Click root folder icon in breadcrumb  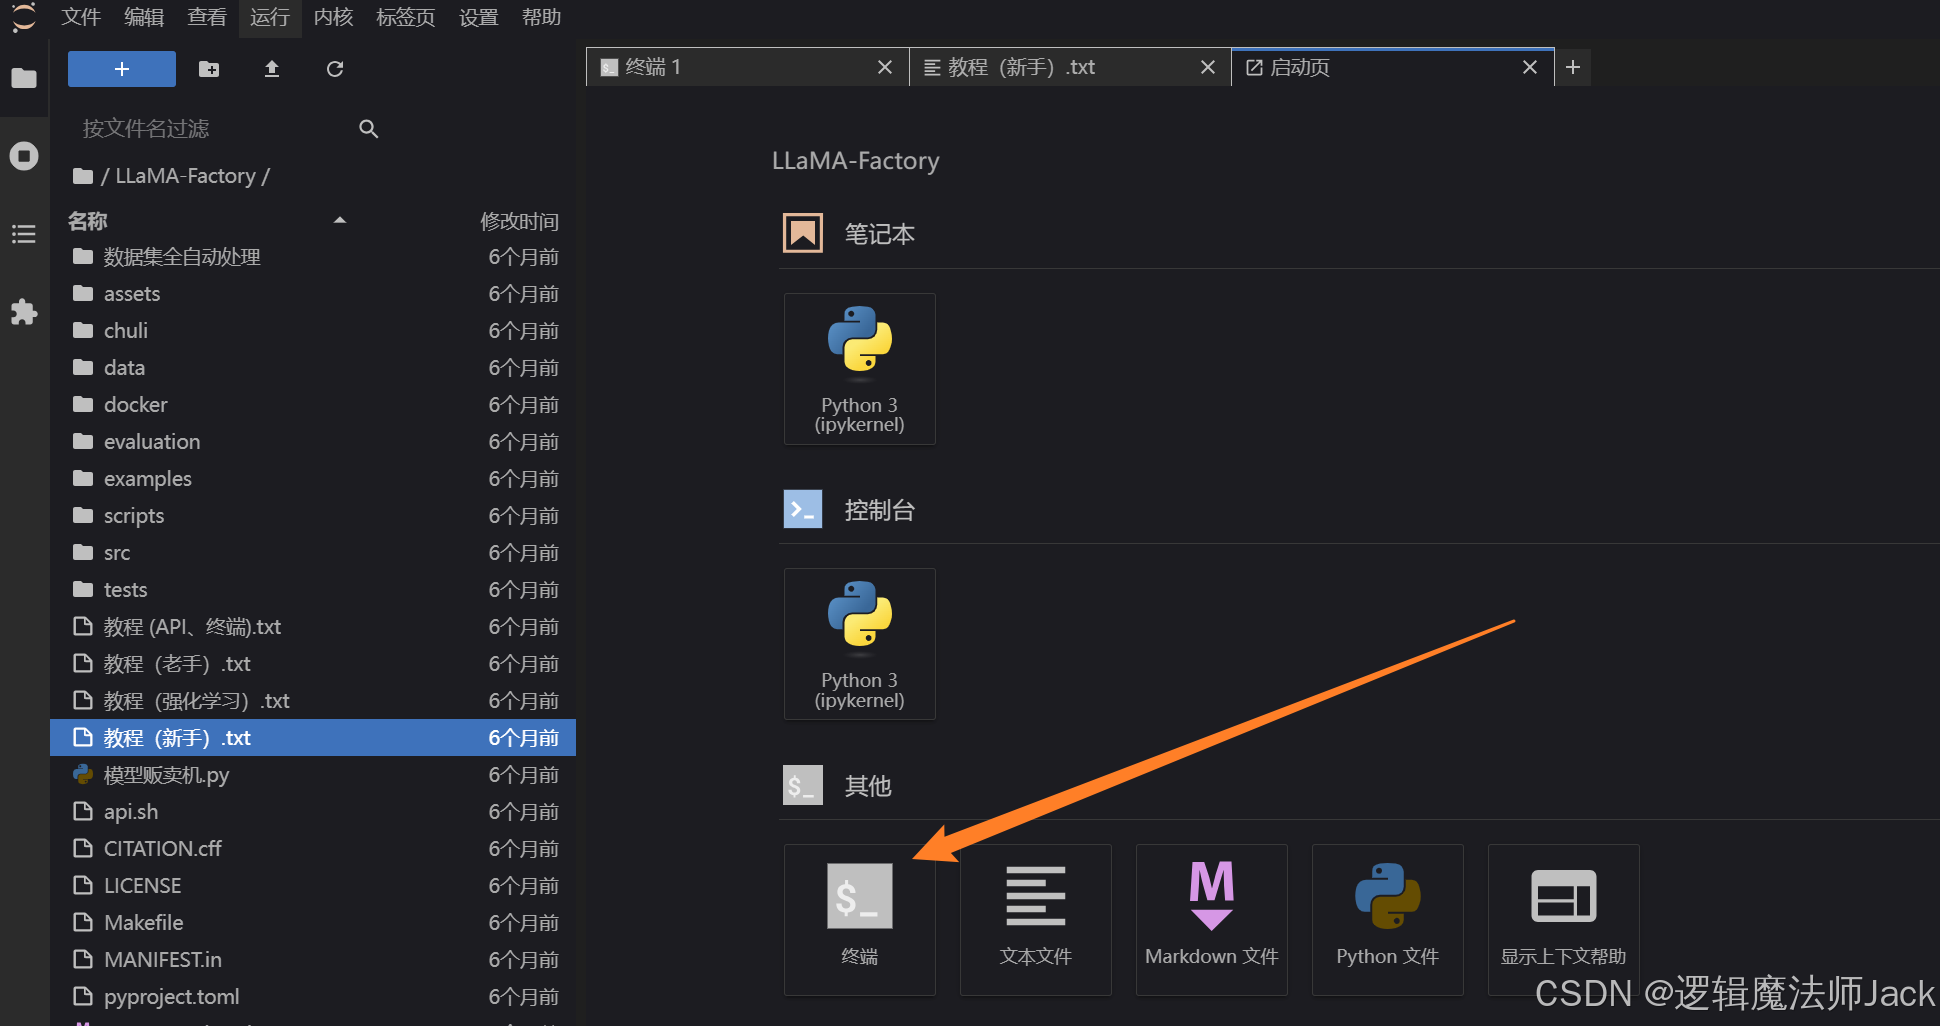click(x=83, y=177)
